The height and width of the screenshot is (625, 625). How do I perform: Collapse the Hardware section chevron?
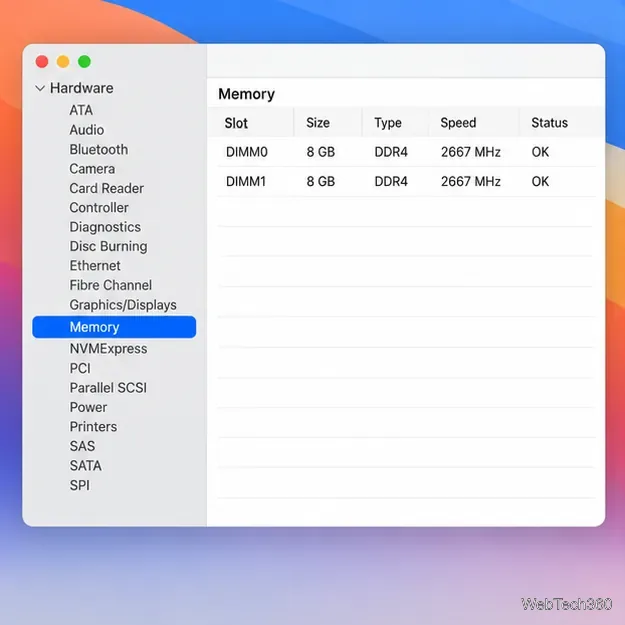coord(40,88)
